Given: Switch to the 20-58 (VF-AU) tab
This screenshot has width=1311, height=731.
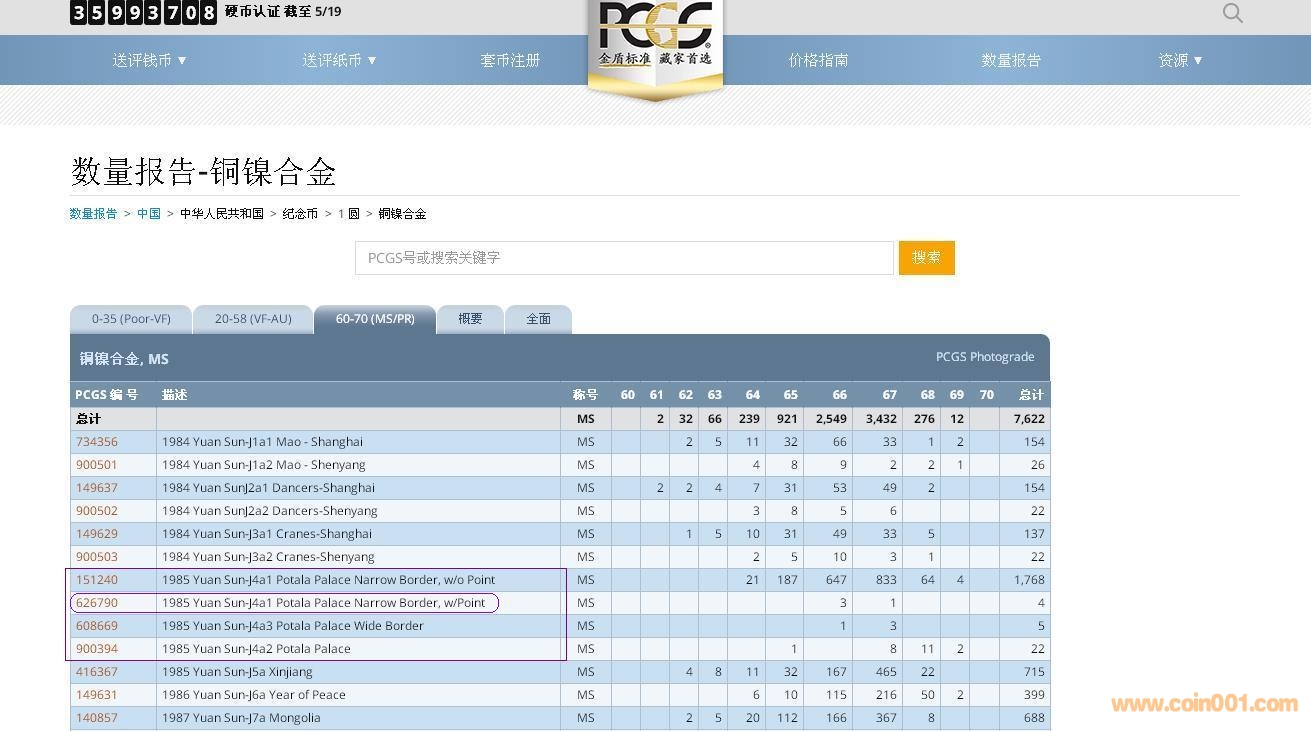Looking at the screenshot, I should (253, 319).
